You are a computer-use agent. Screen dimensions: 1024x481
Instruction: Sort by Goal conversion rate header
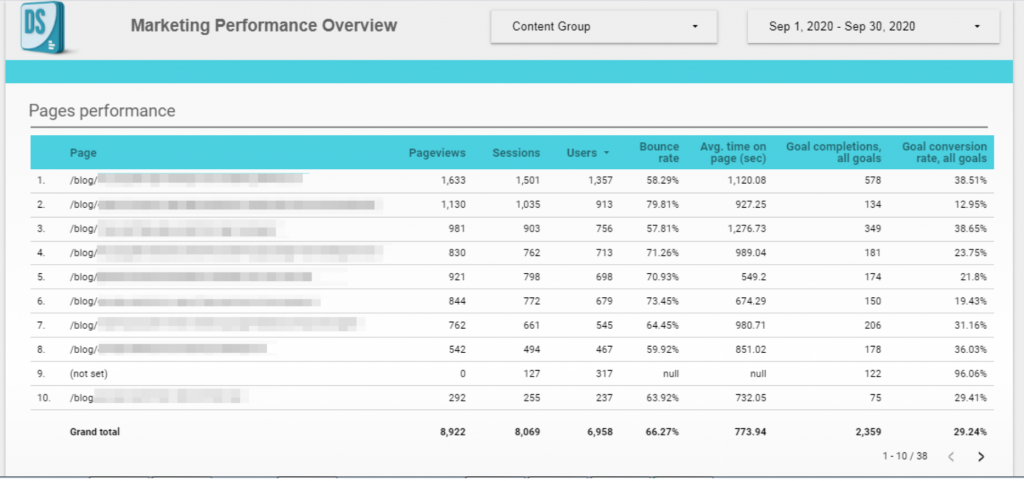[944, 153]
